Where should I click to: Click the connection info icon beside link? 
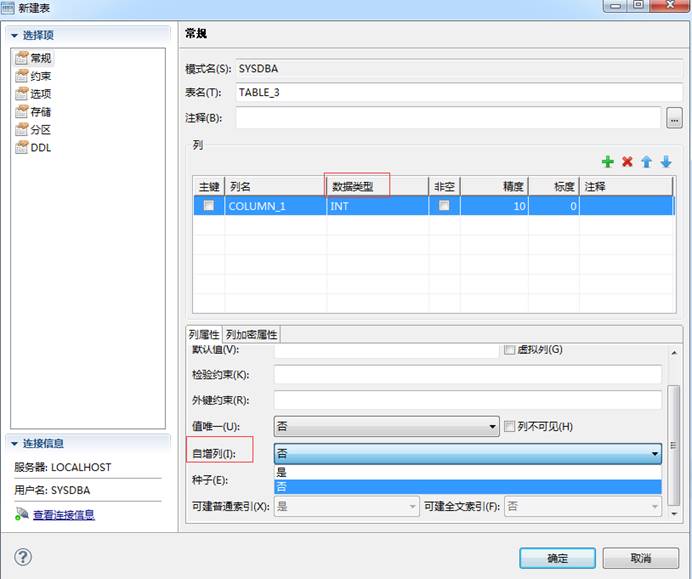22,514
